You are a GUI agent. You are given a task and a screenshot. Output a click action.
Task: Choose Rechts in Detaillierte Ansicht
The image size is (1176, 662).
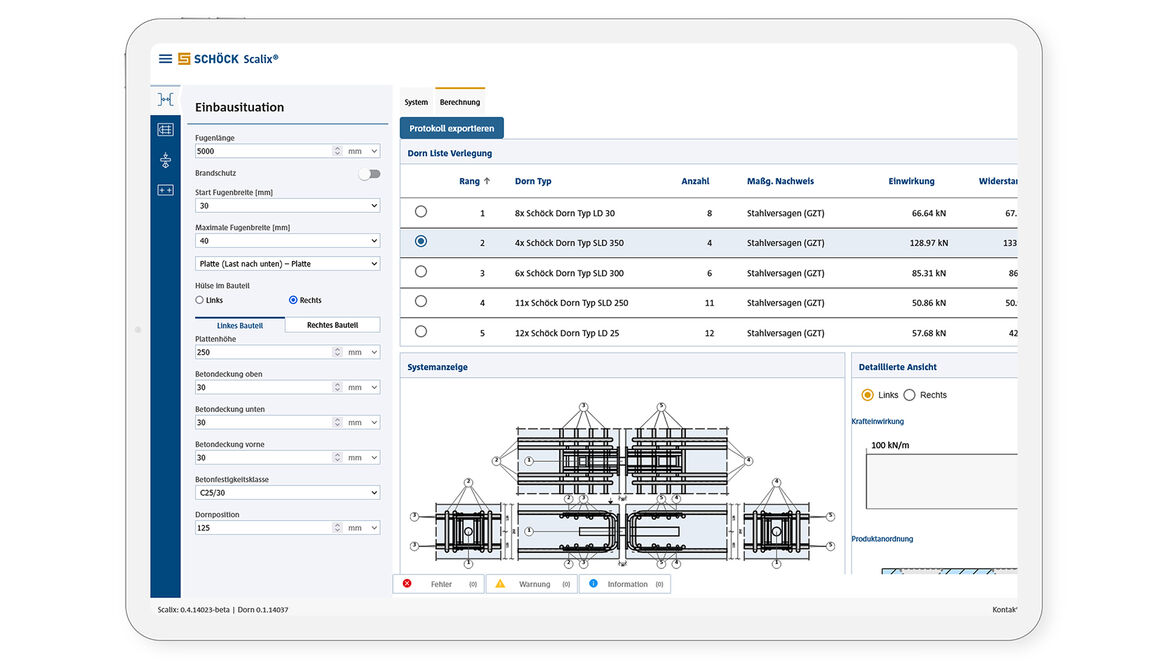click(910, 395)
